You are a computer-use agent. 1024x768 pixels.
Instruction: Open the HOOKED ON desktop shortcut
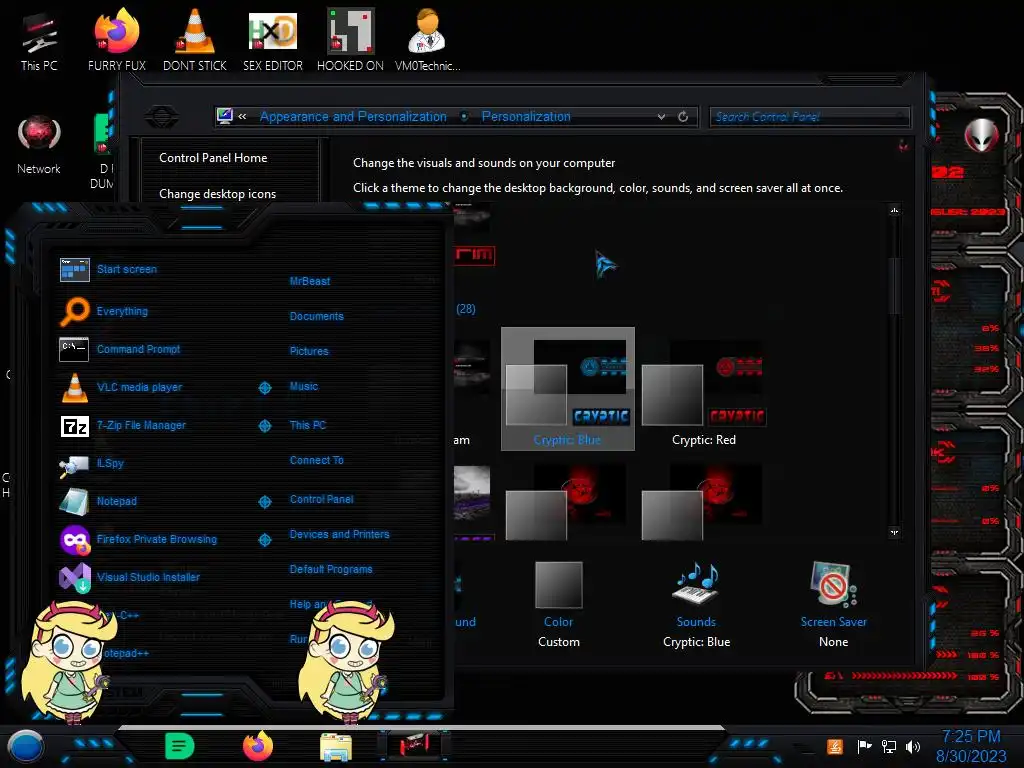tap(351, 40)
